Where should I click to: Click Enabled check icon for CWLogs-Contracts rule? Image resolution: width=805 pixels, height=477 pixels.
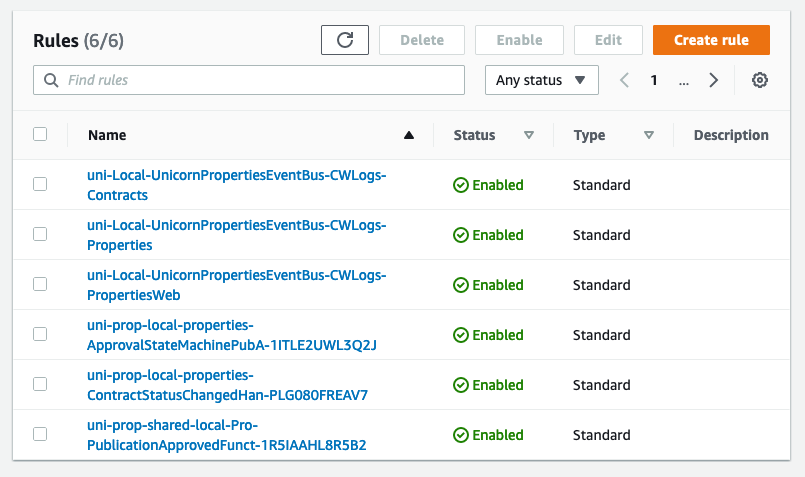point(461,185)
